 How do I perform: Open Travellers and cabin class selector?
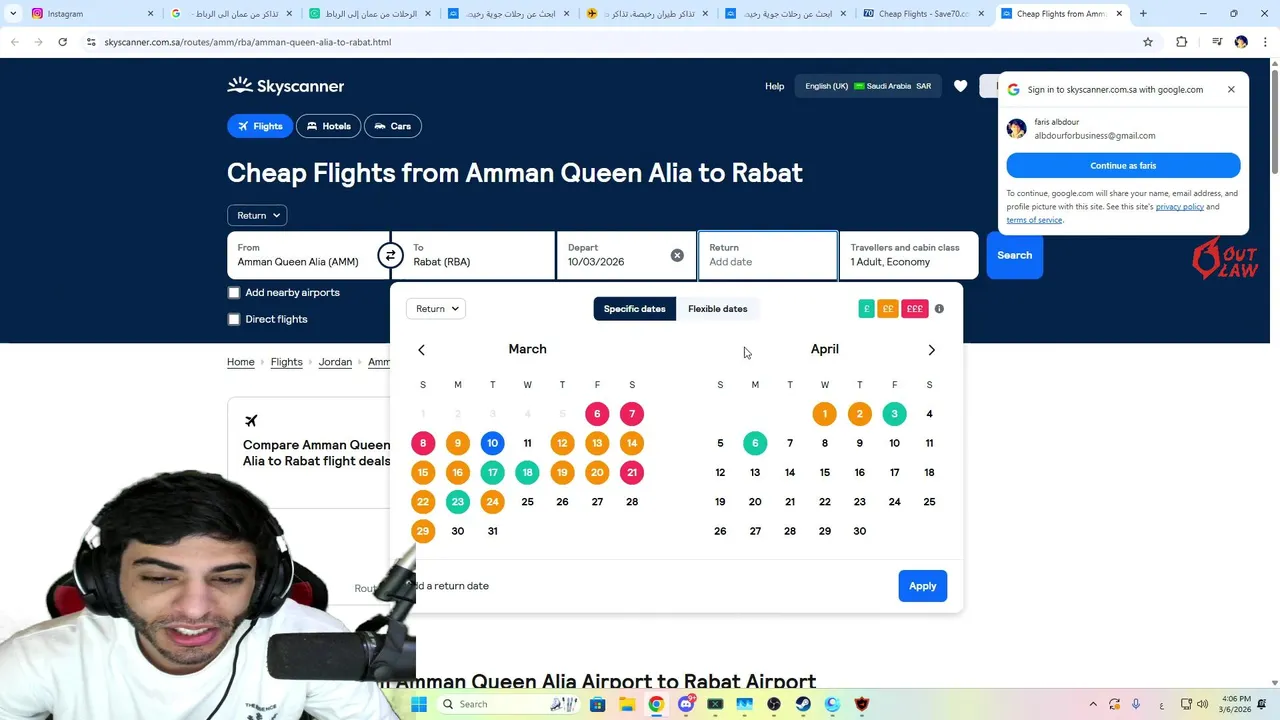[908, 255]
